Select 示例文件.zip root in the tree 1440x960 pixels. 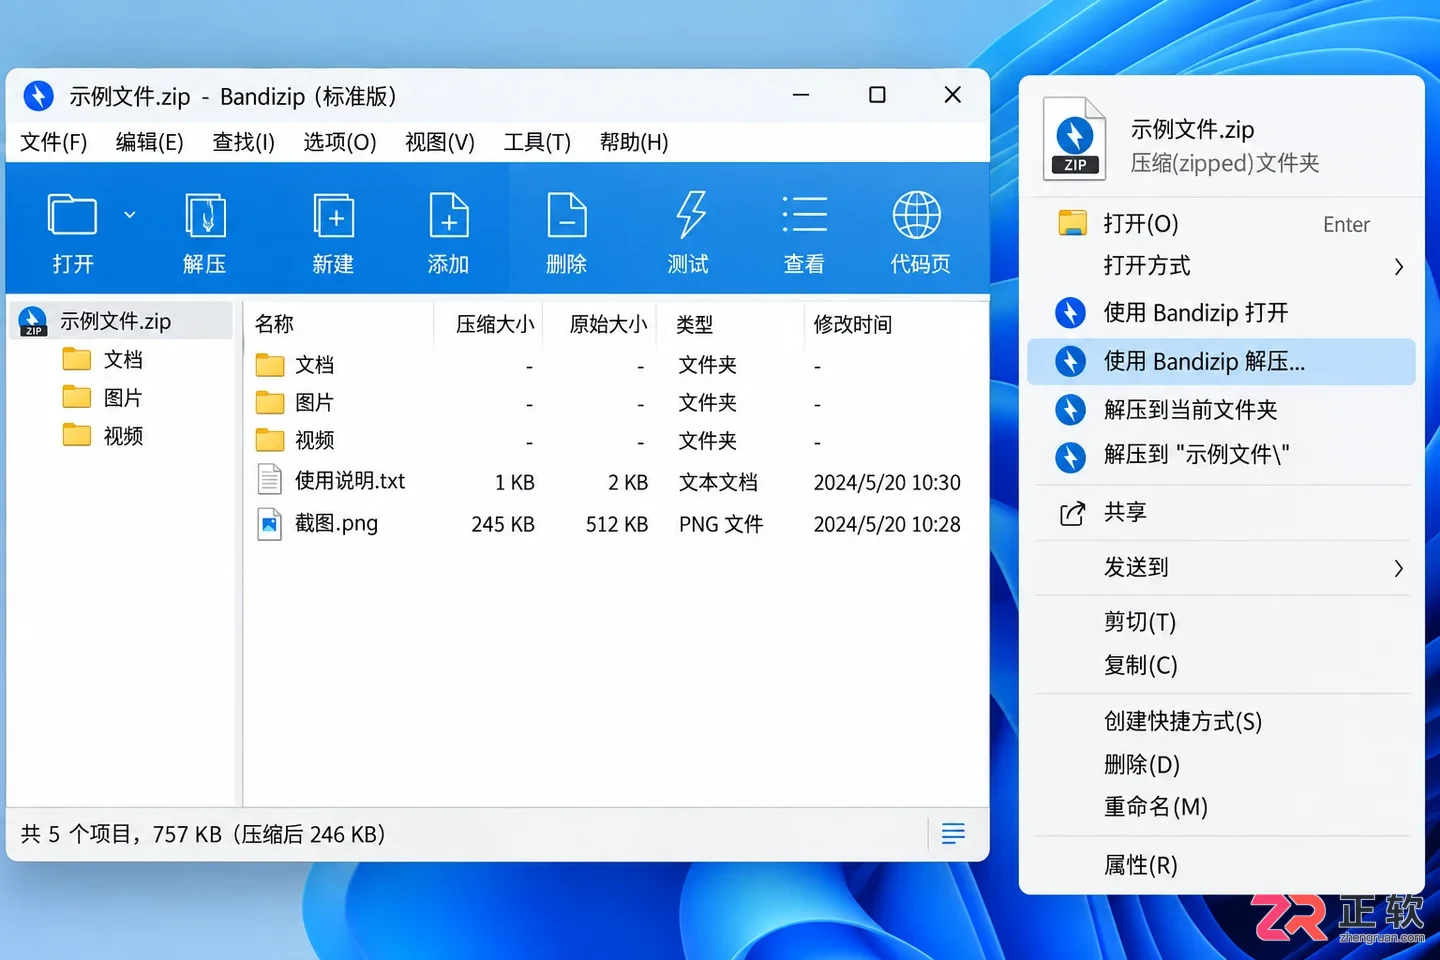[x=120, y=321]
